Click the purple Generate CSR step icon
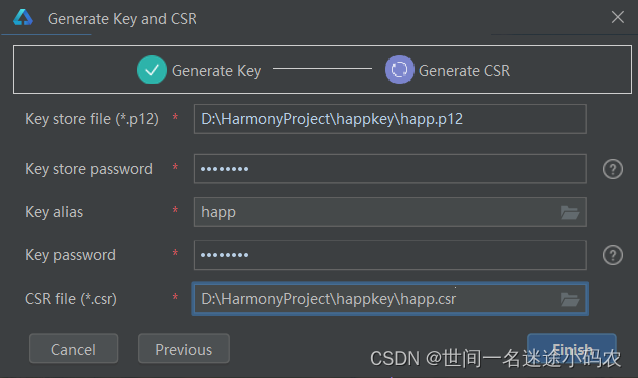This screenshot has height=378, width=638. [400, 70]
